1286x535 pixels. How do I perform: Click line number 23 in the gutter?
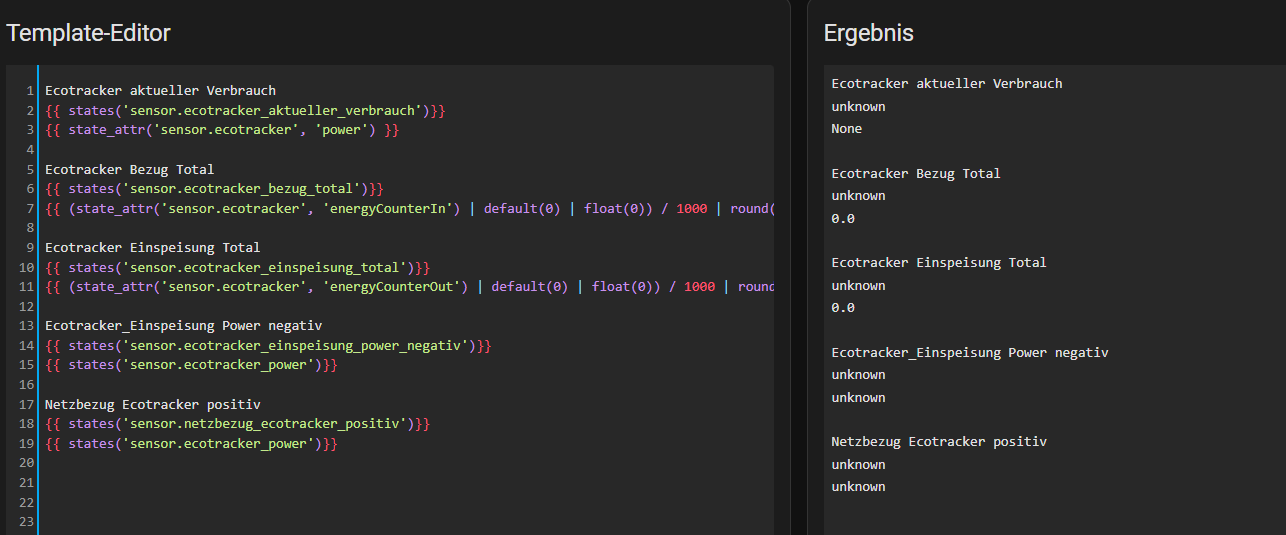(27, 521)
